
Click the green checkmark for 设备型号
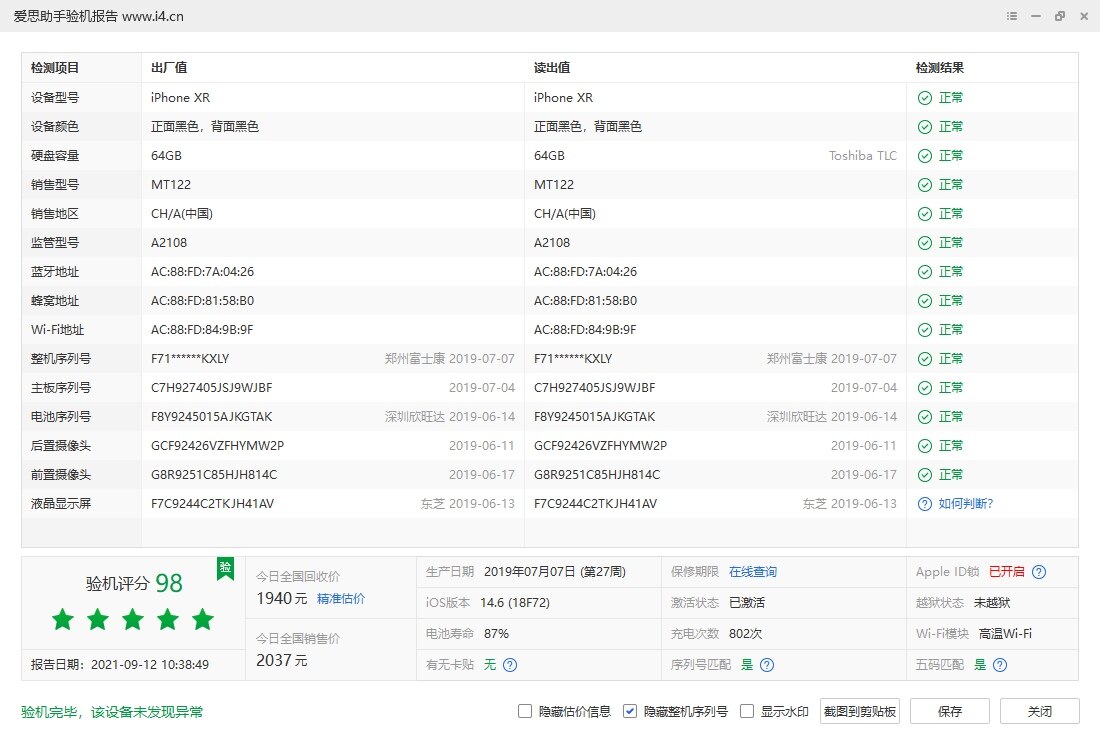925,98
